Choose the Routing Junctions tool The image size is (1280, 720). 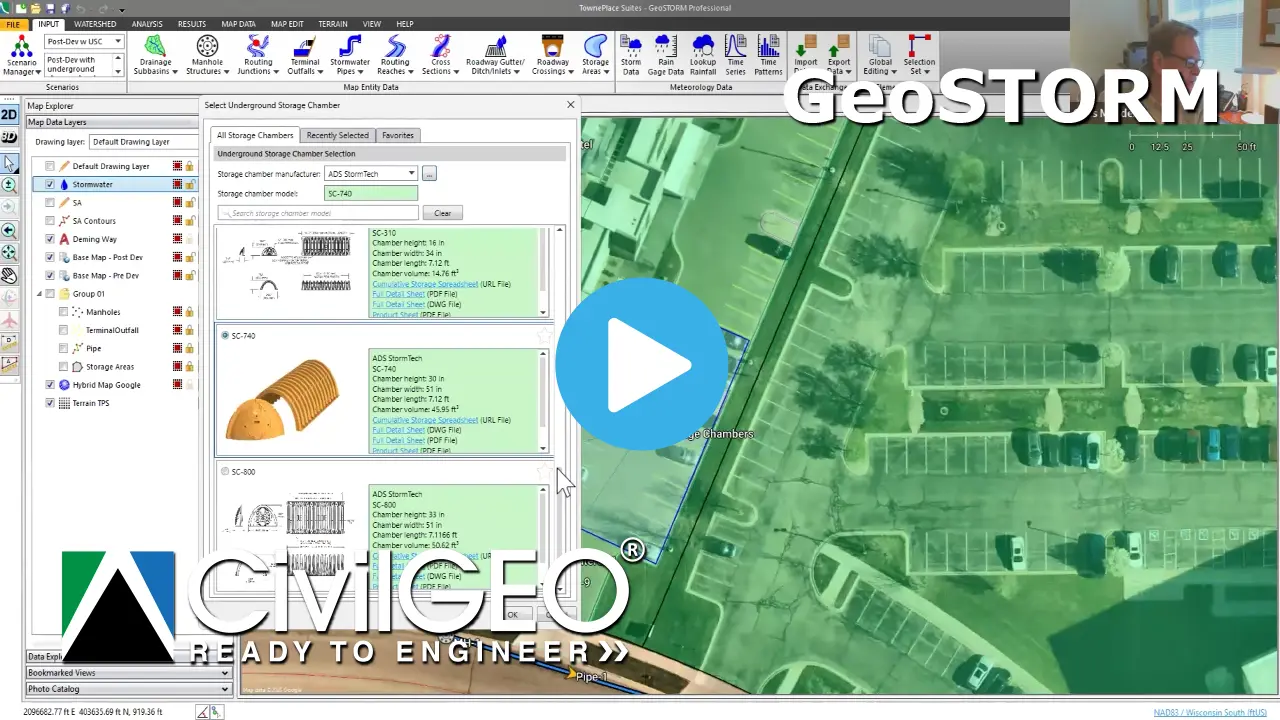(258, 56)
